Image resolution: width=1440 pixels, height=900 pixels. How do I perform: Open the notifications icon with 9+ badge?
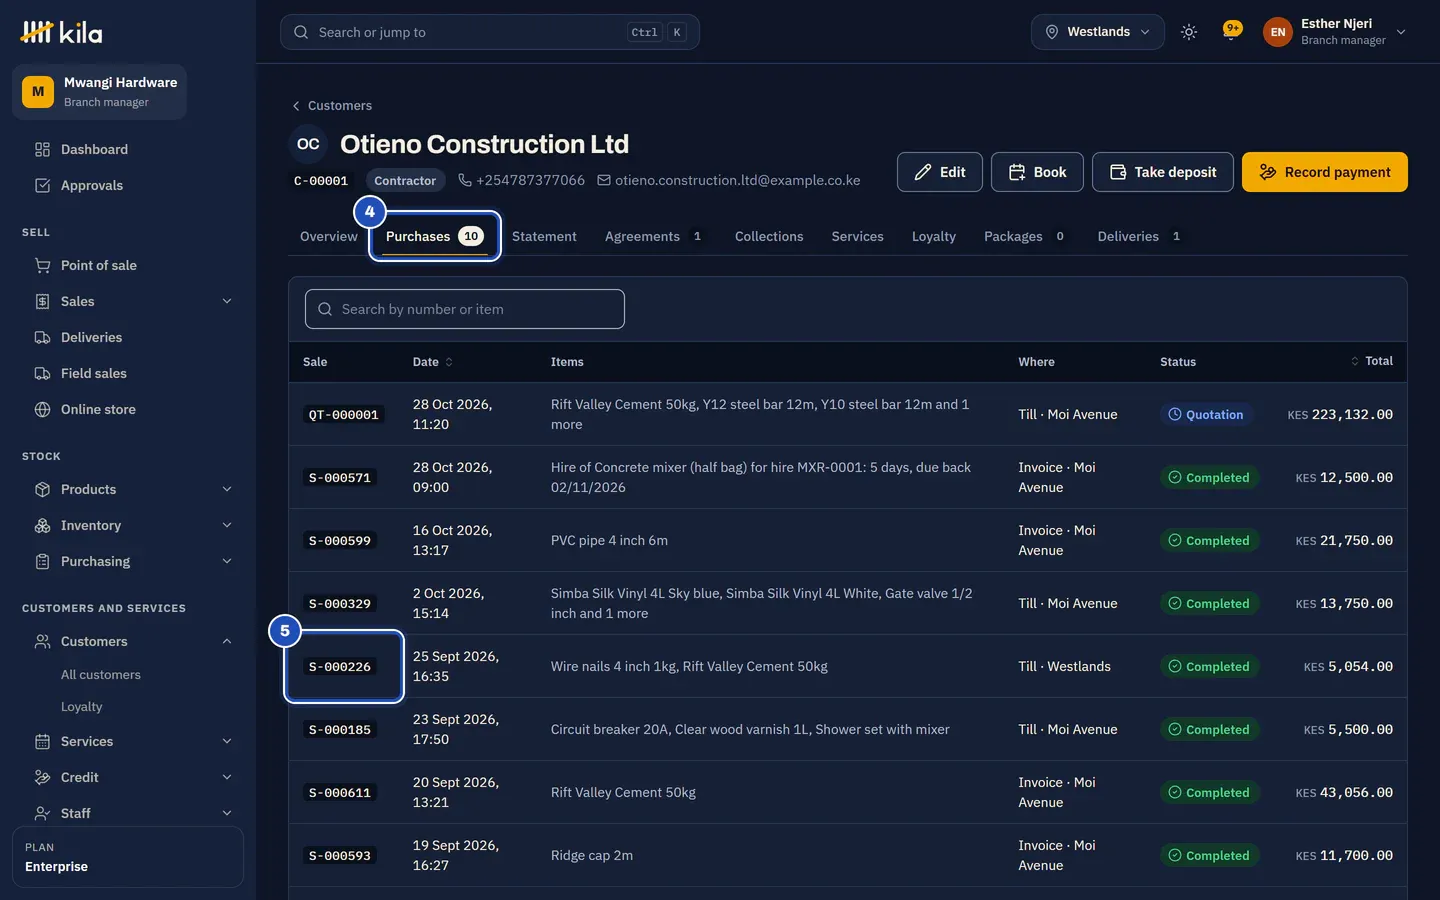1232,31
